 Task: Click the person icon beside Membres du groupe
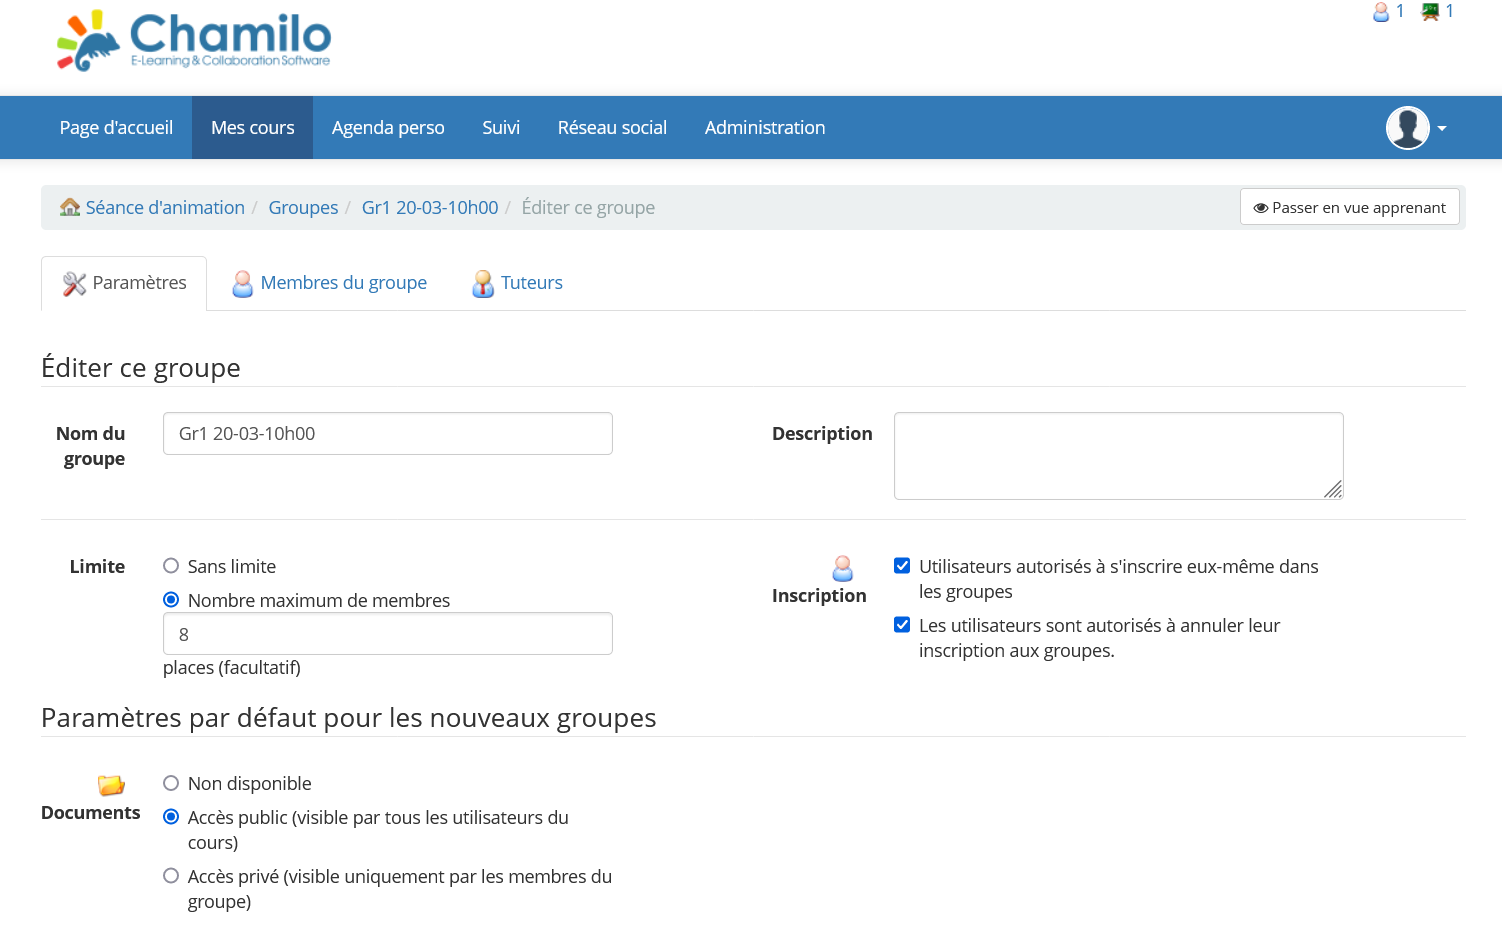coord(242,283)
